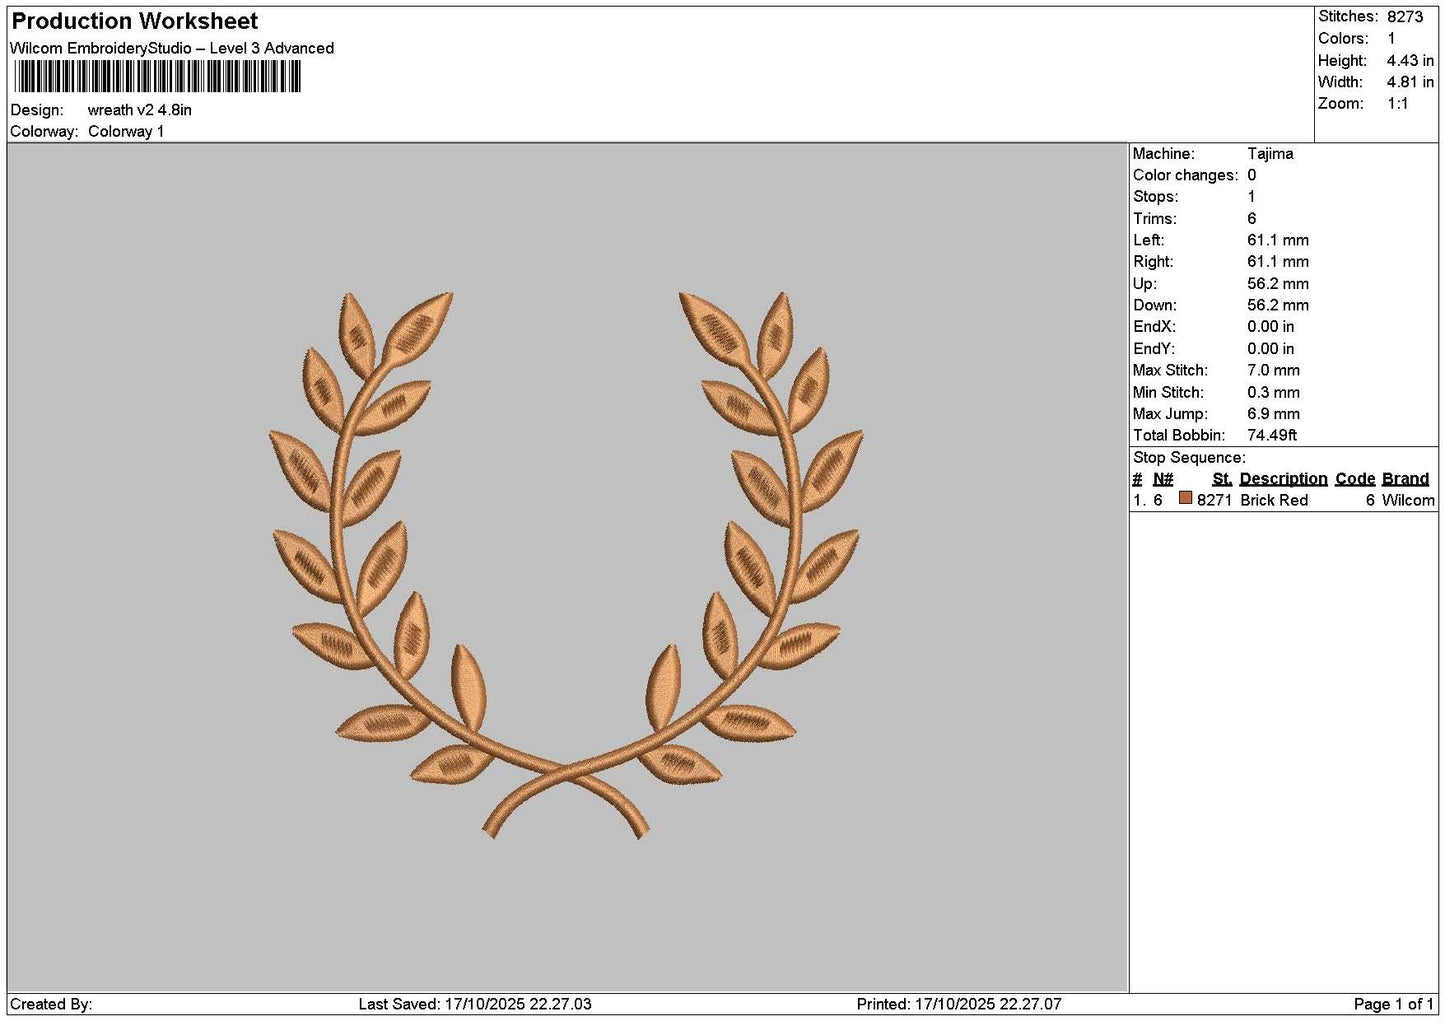Screen dimensions: 1445x1021
Task: Click the Wilcom brand cell
Action: tap(1408, 500)
